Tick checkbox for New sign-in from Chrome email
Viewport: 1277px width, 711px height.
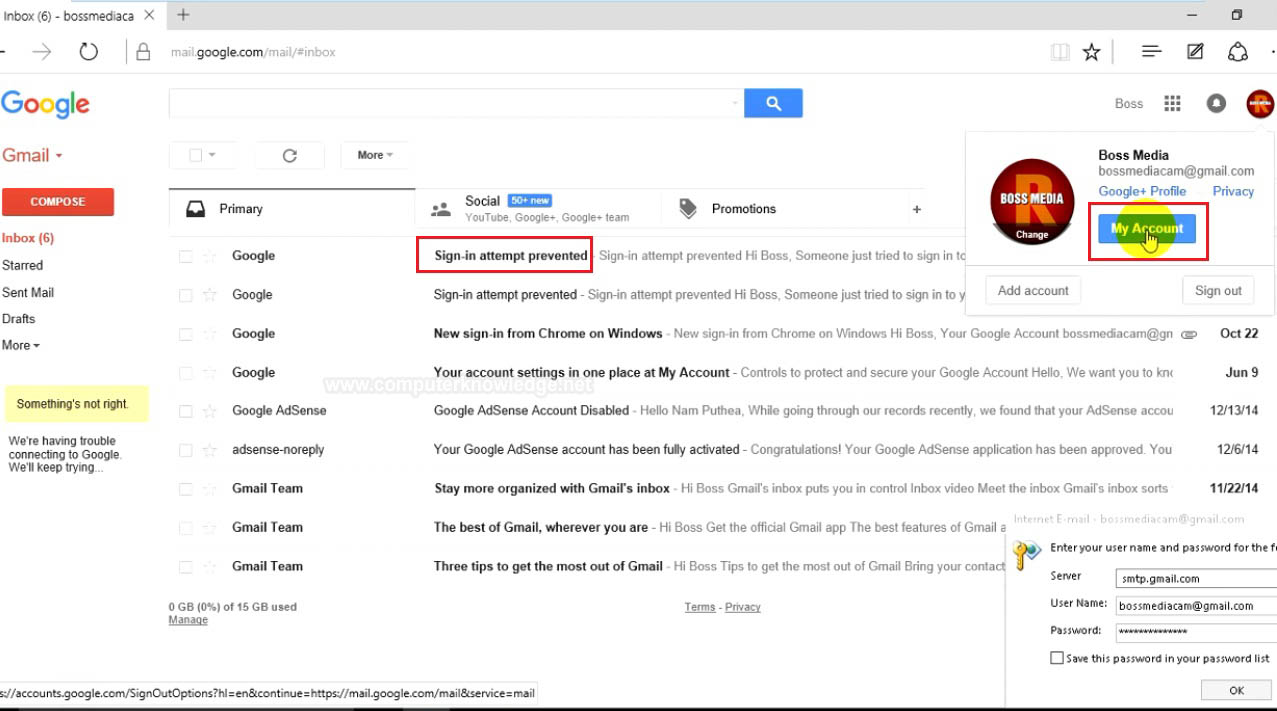click(x=185, y=334)
